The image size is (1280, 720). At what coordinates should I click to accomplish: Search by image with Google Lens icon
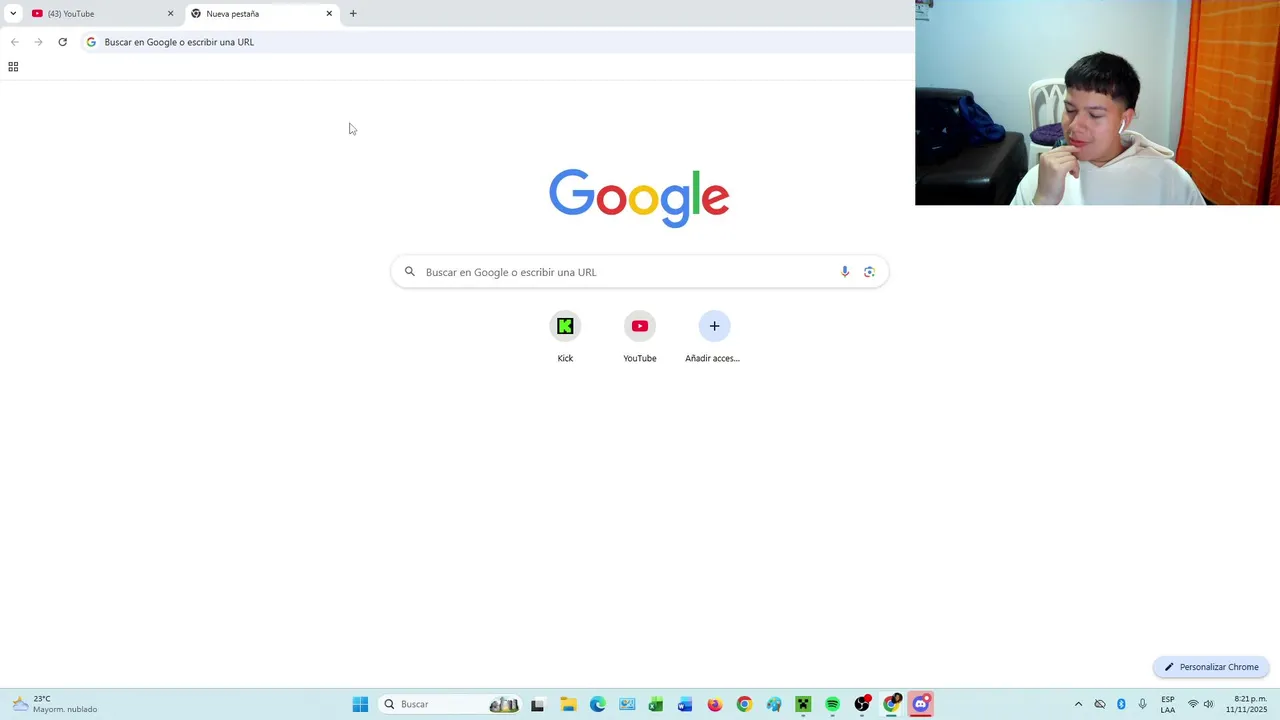(869, 272)
